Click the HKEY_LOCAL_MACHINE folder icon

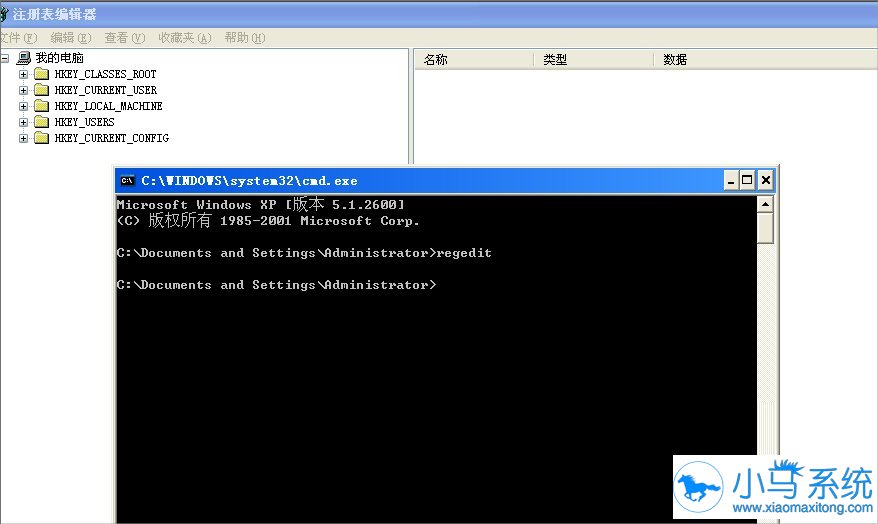pos(41,106)
